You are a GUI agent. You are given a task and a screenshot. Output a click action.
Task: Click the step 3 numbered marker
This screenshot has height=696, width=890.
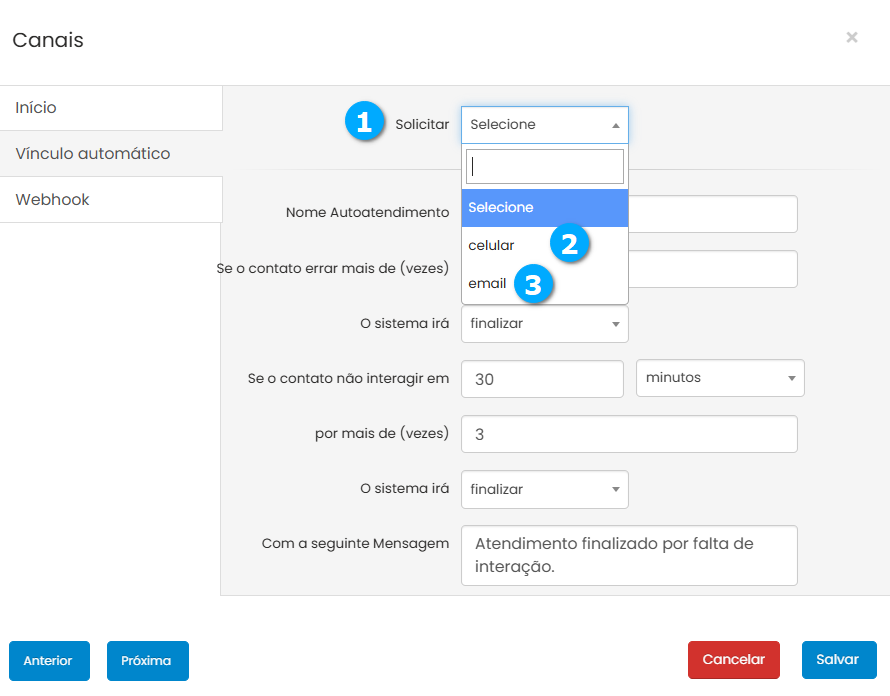click(x=533, y=284)
